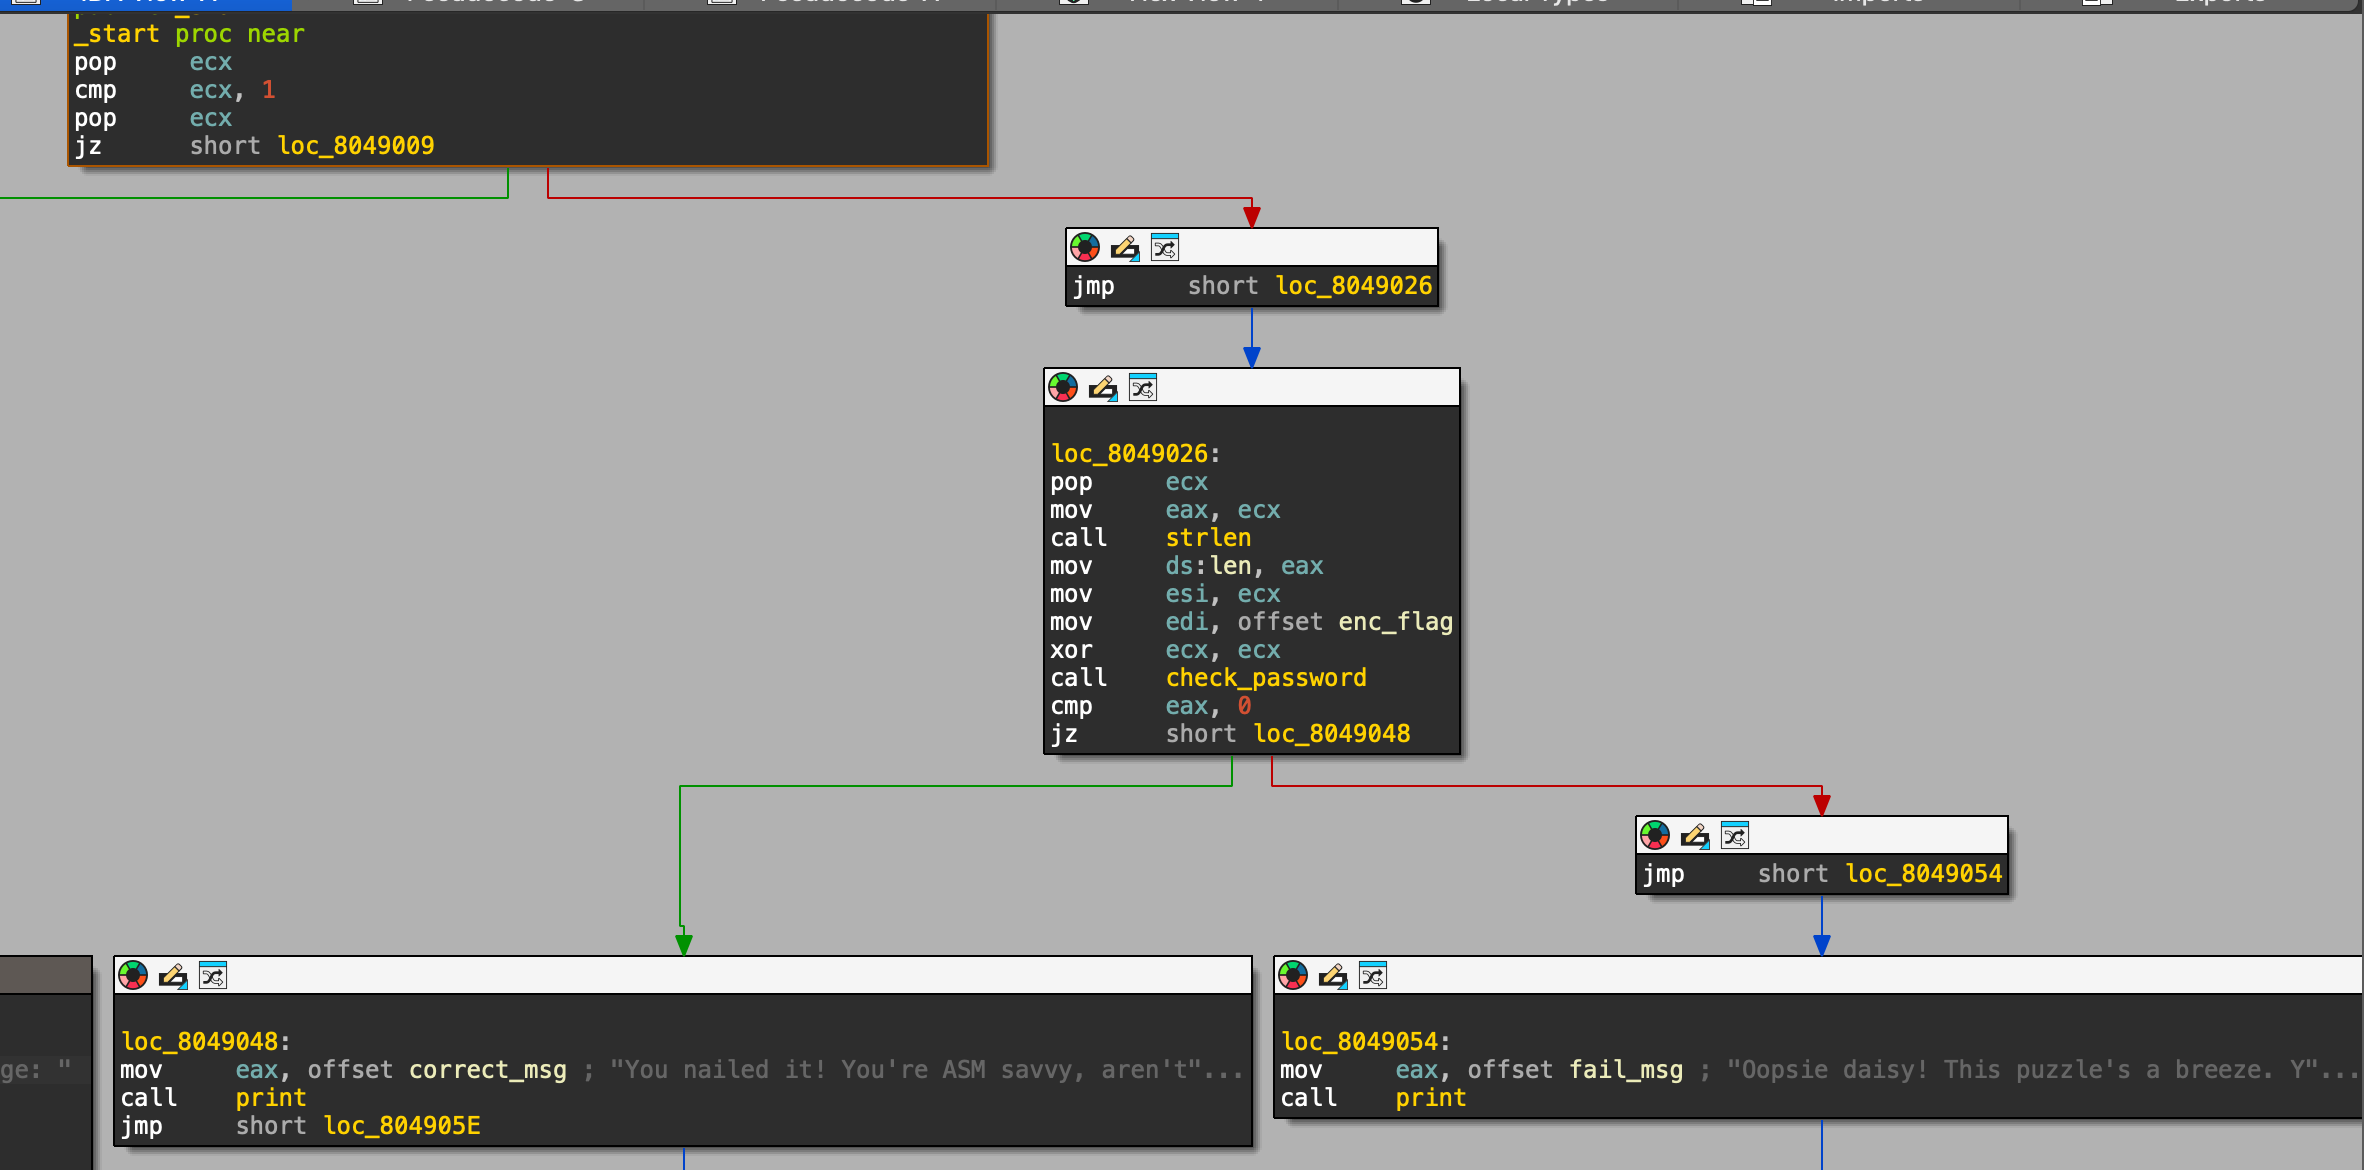
Task: Click group nodes icon on jmp loc_8049026 node
Action: tap(1165, 247)
